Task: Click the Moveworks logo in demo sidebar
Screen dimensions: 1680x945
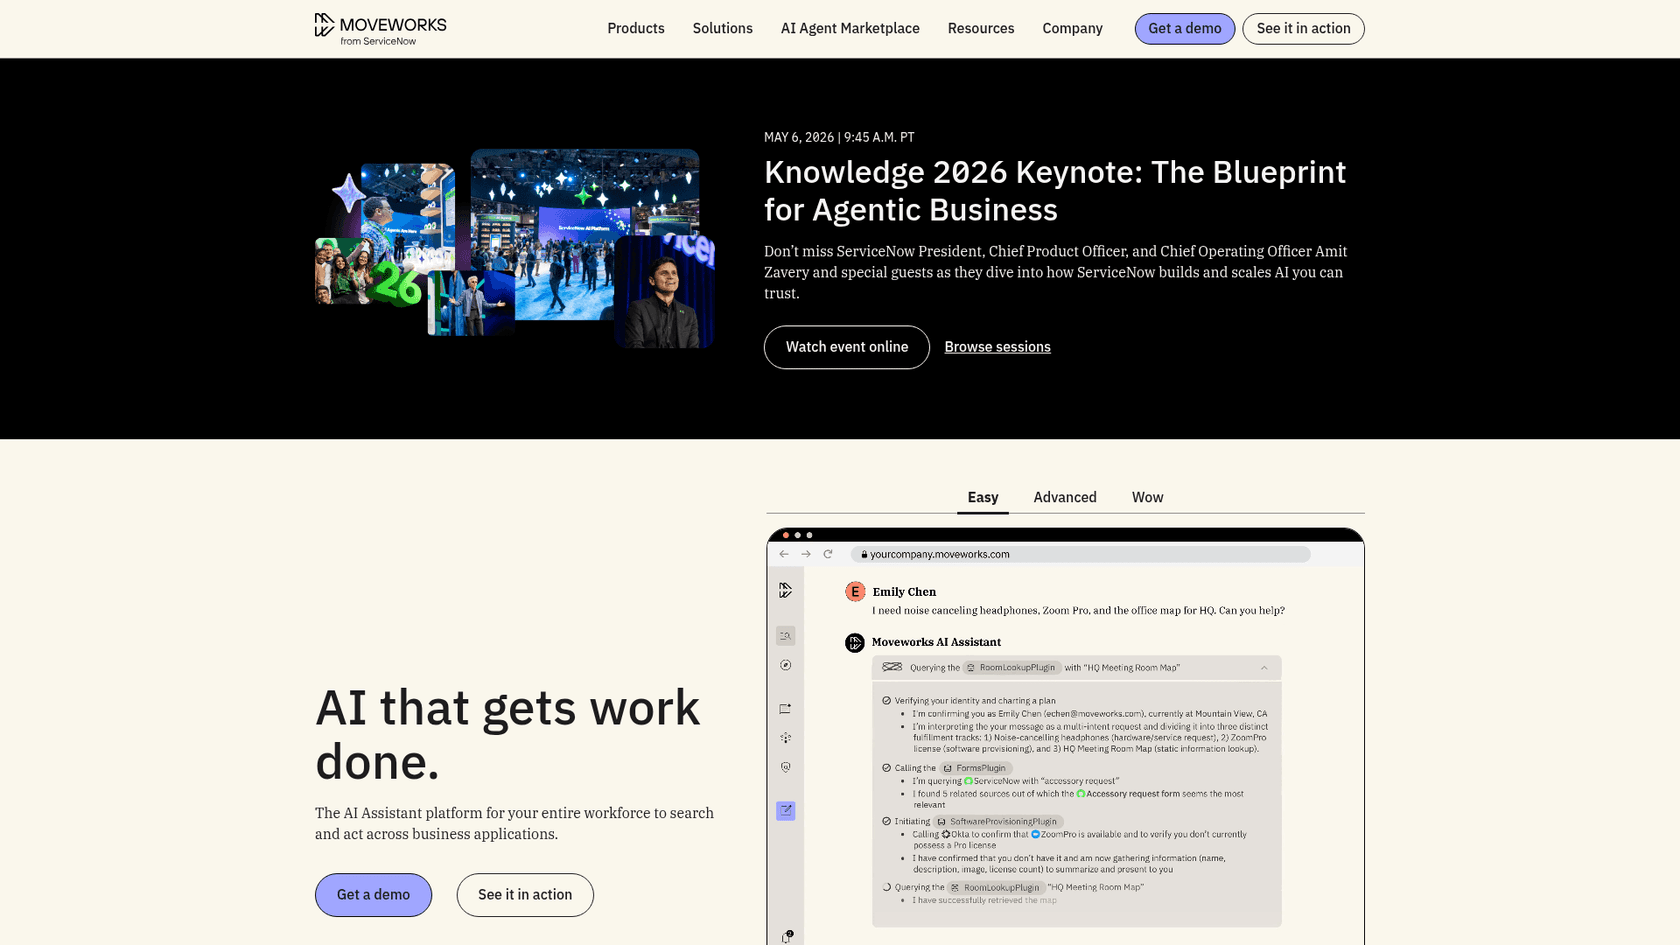Action: click(786, 591)
